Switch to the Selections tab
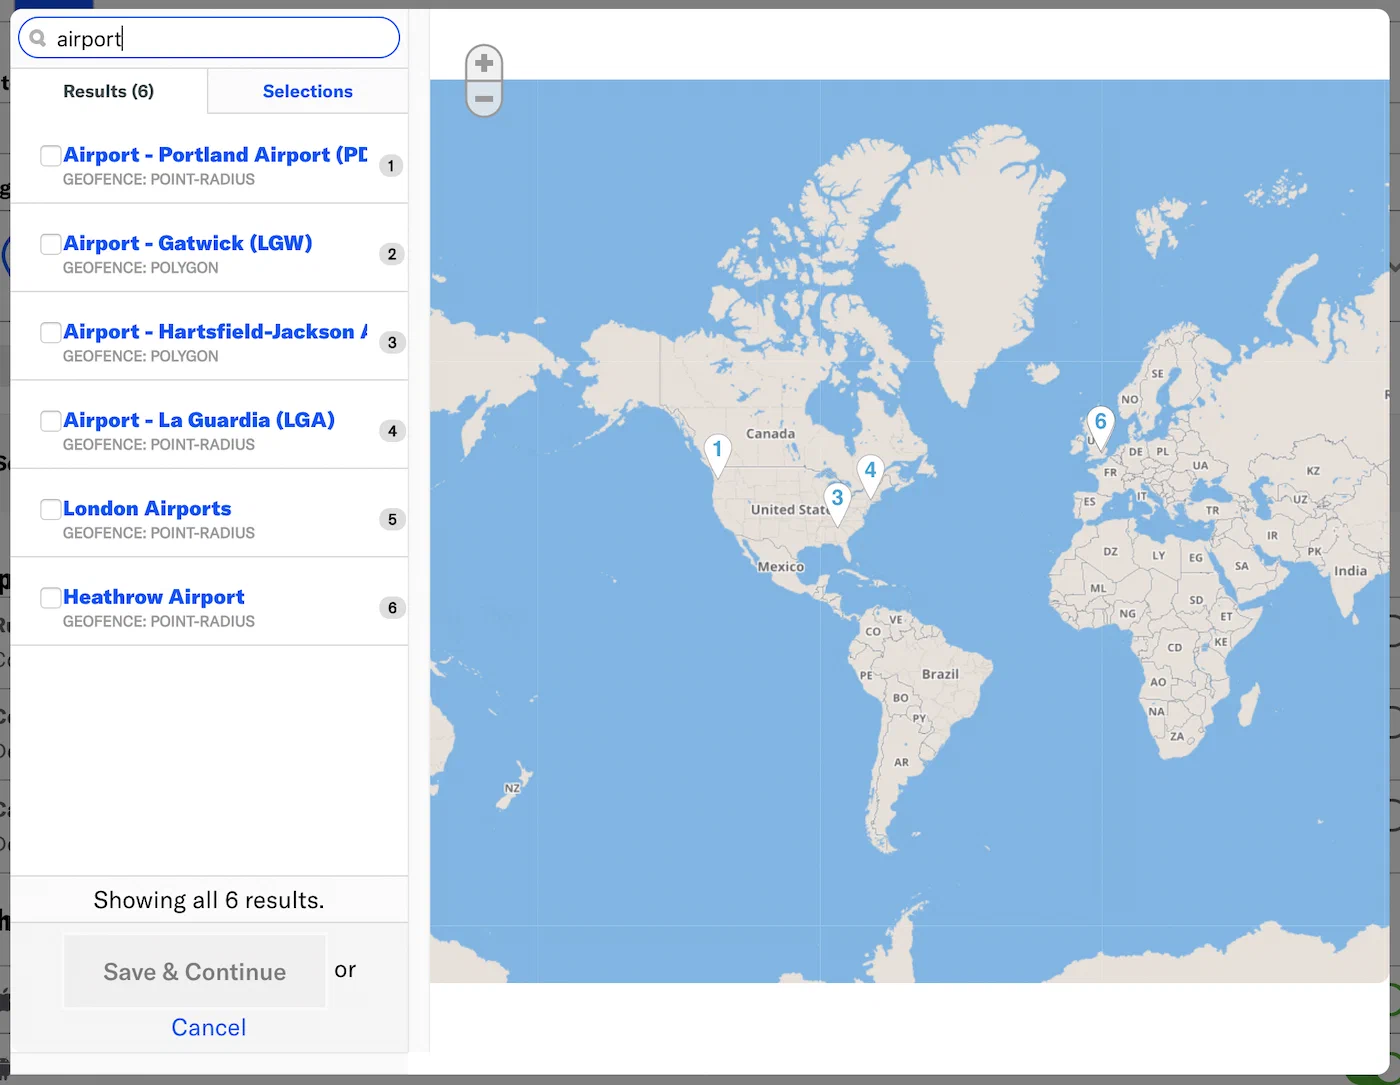Screen dimensions: 1400x1085 point(307,91)
